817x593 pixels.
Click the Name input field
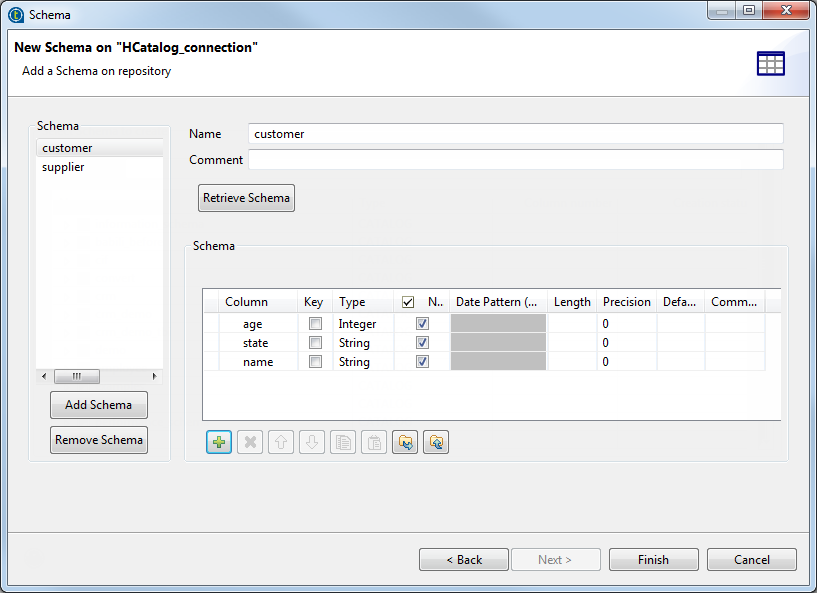point(516,134)
